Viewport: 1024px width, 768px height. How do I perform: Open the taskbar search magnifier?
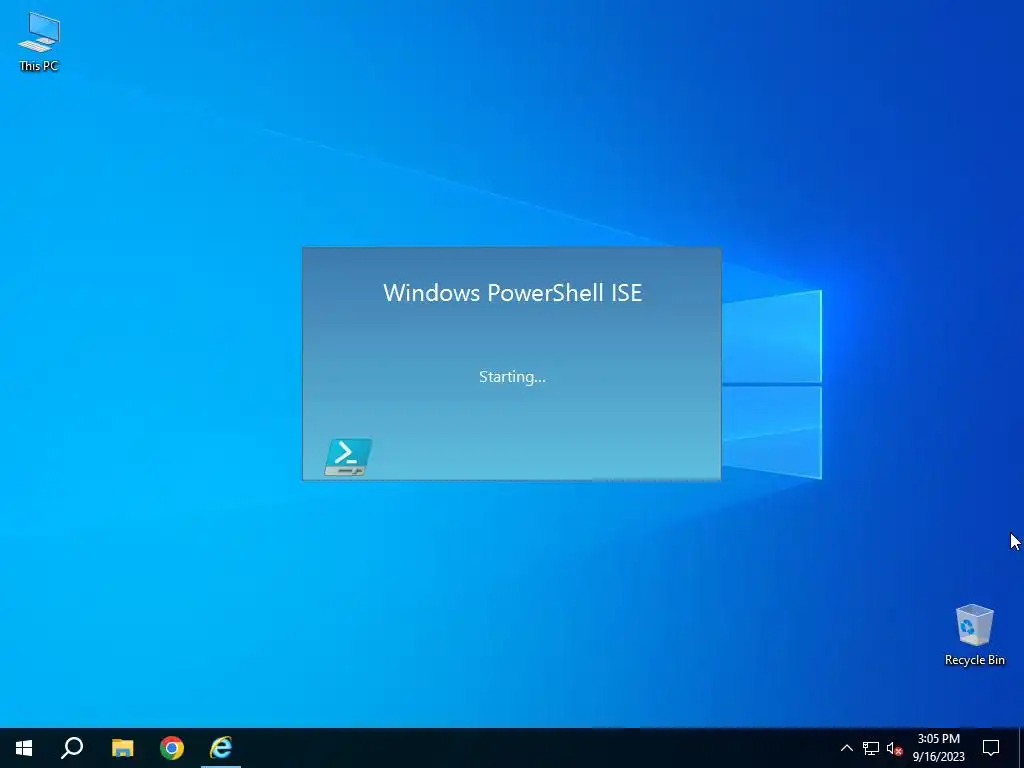(x=72, y=748)
